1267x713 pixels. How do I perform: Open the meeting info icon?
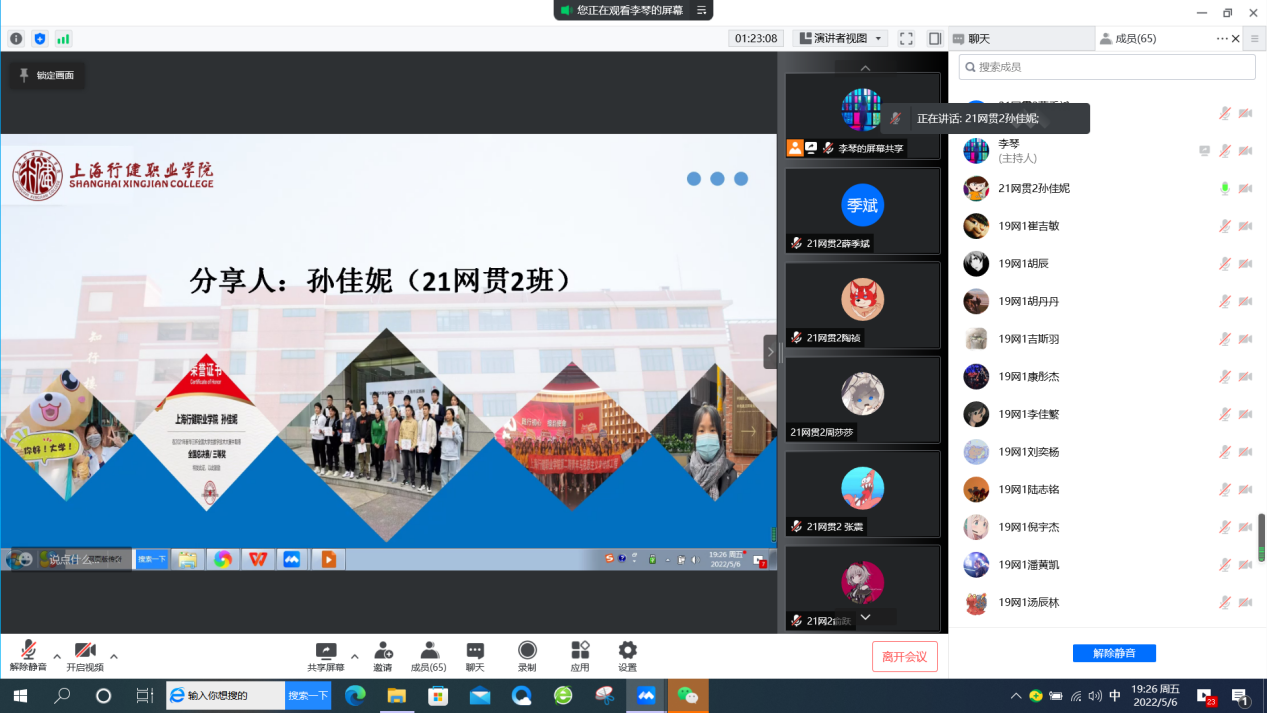pos(16,39)
